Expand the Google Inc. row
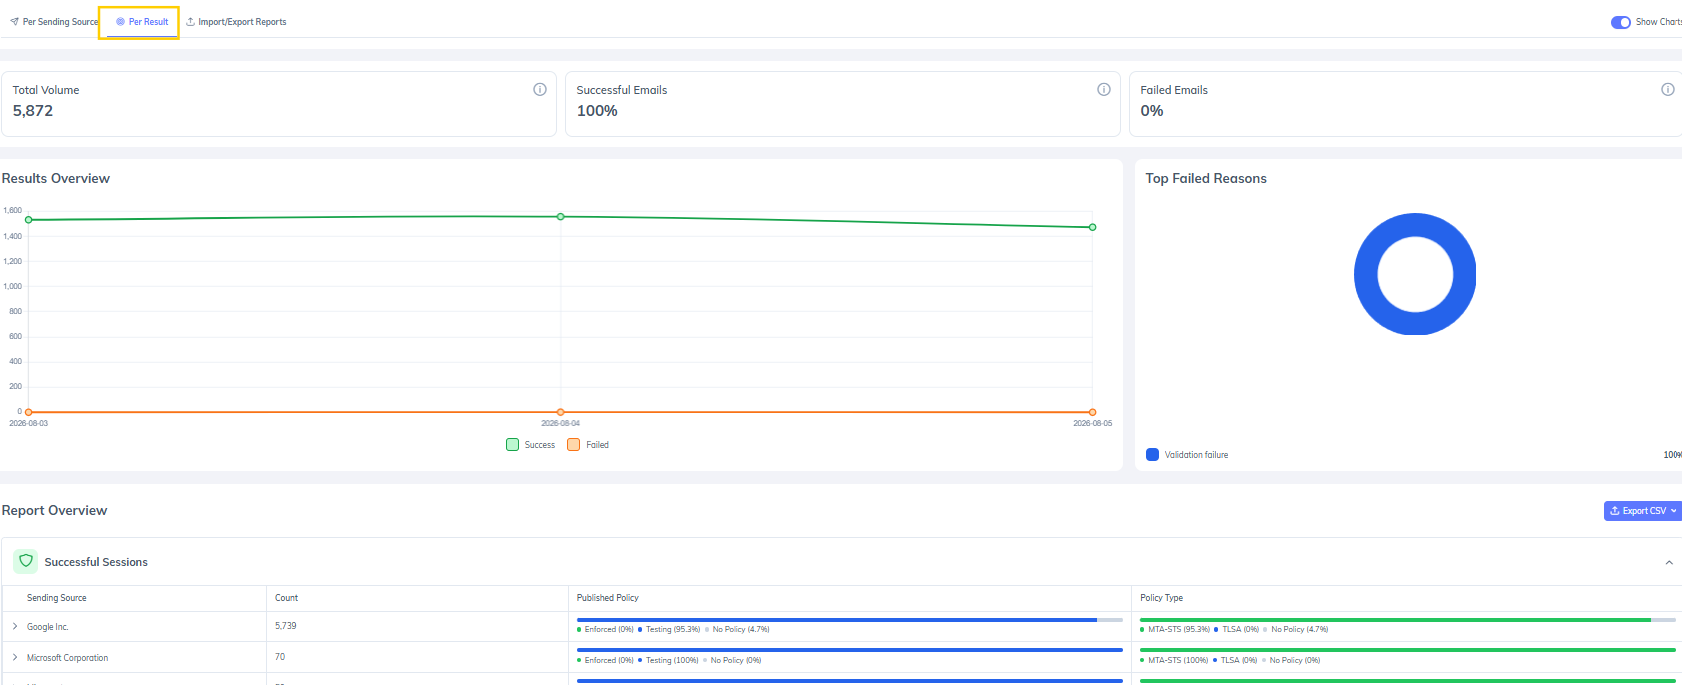Screen dimensions: 1682x685 coord(15,626)
